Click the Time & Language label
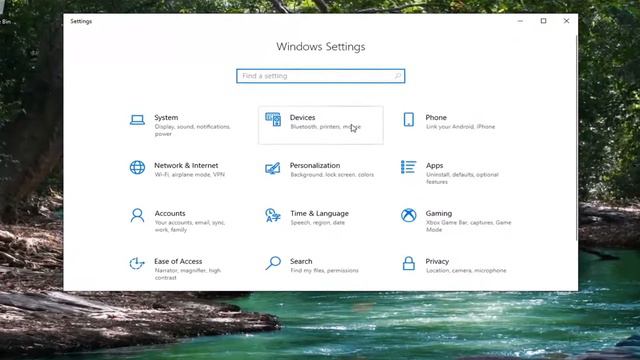This screenshot has height=360, width=640. coord(320,213)
